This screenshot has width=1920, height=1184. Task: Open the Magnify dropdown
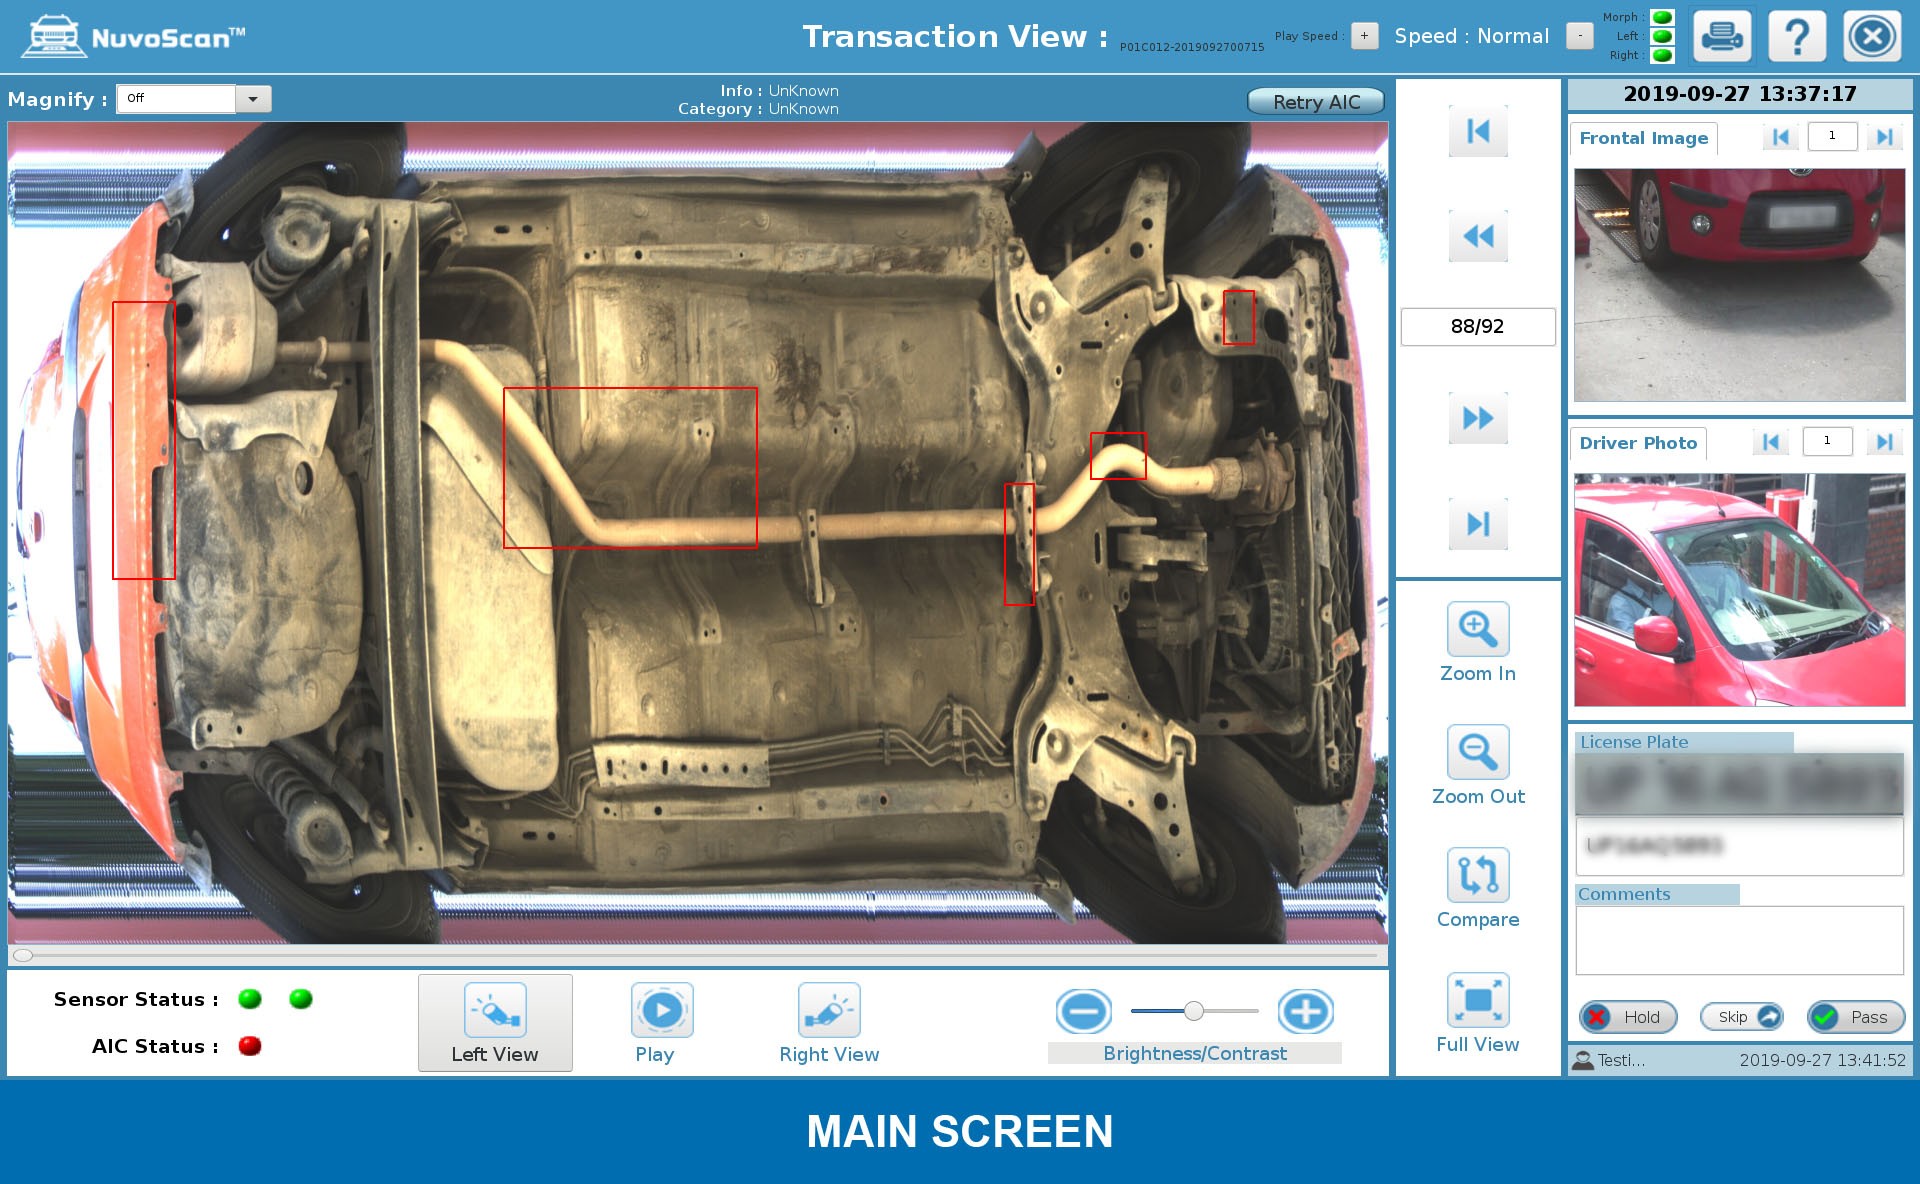(x=254, y=98)
